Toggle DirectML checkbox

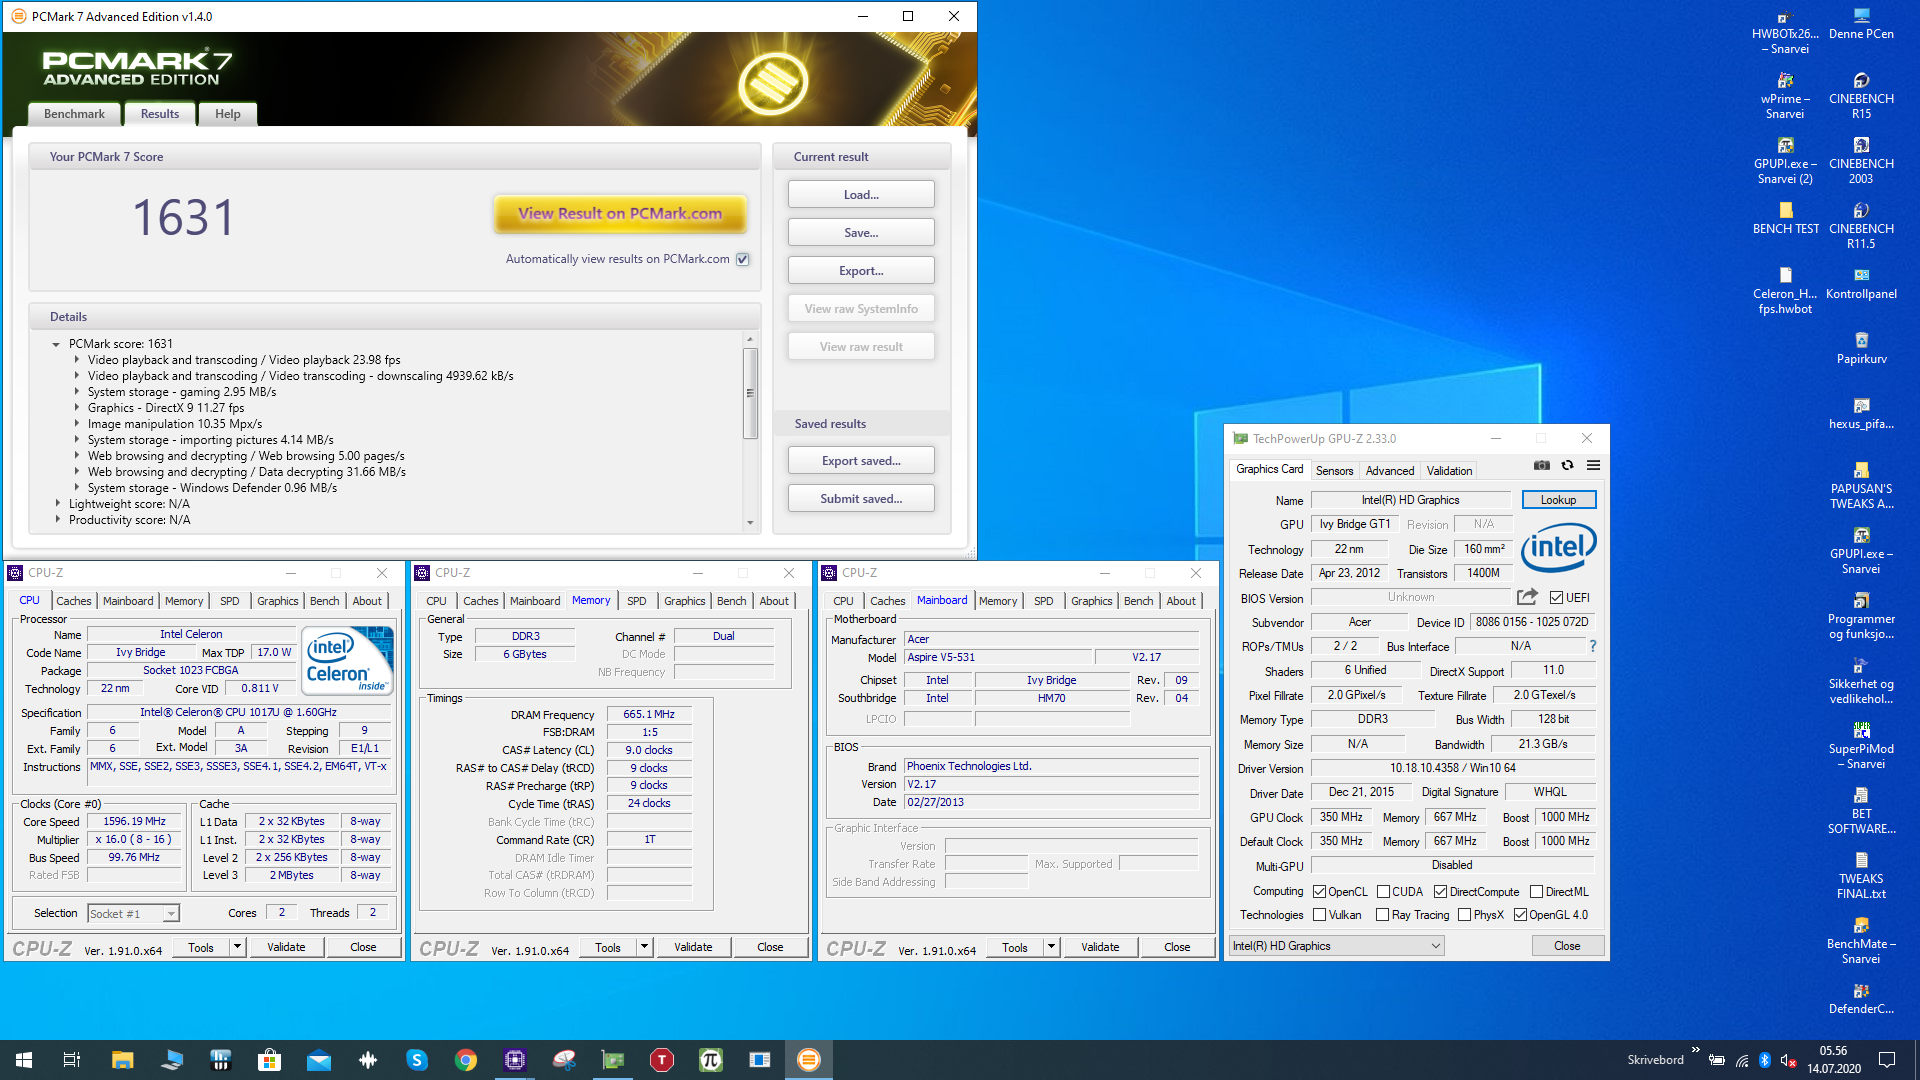[1536, 892]
